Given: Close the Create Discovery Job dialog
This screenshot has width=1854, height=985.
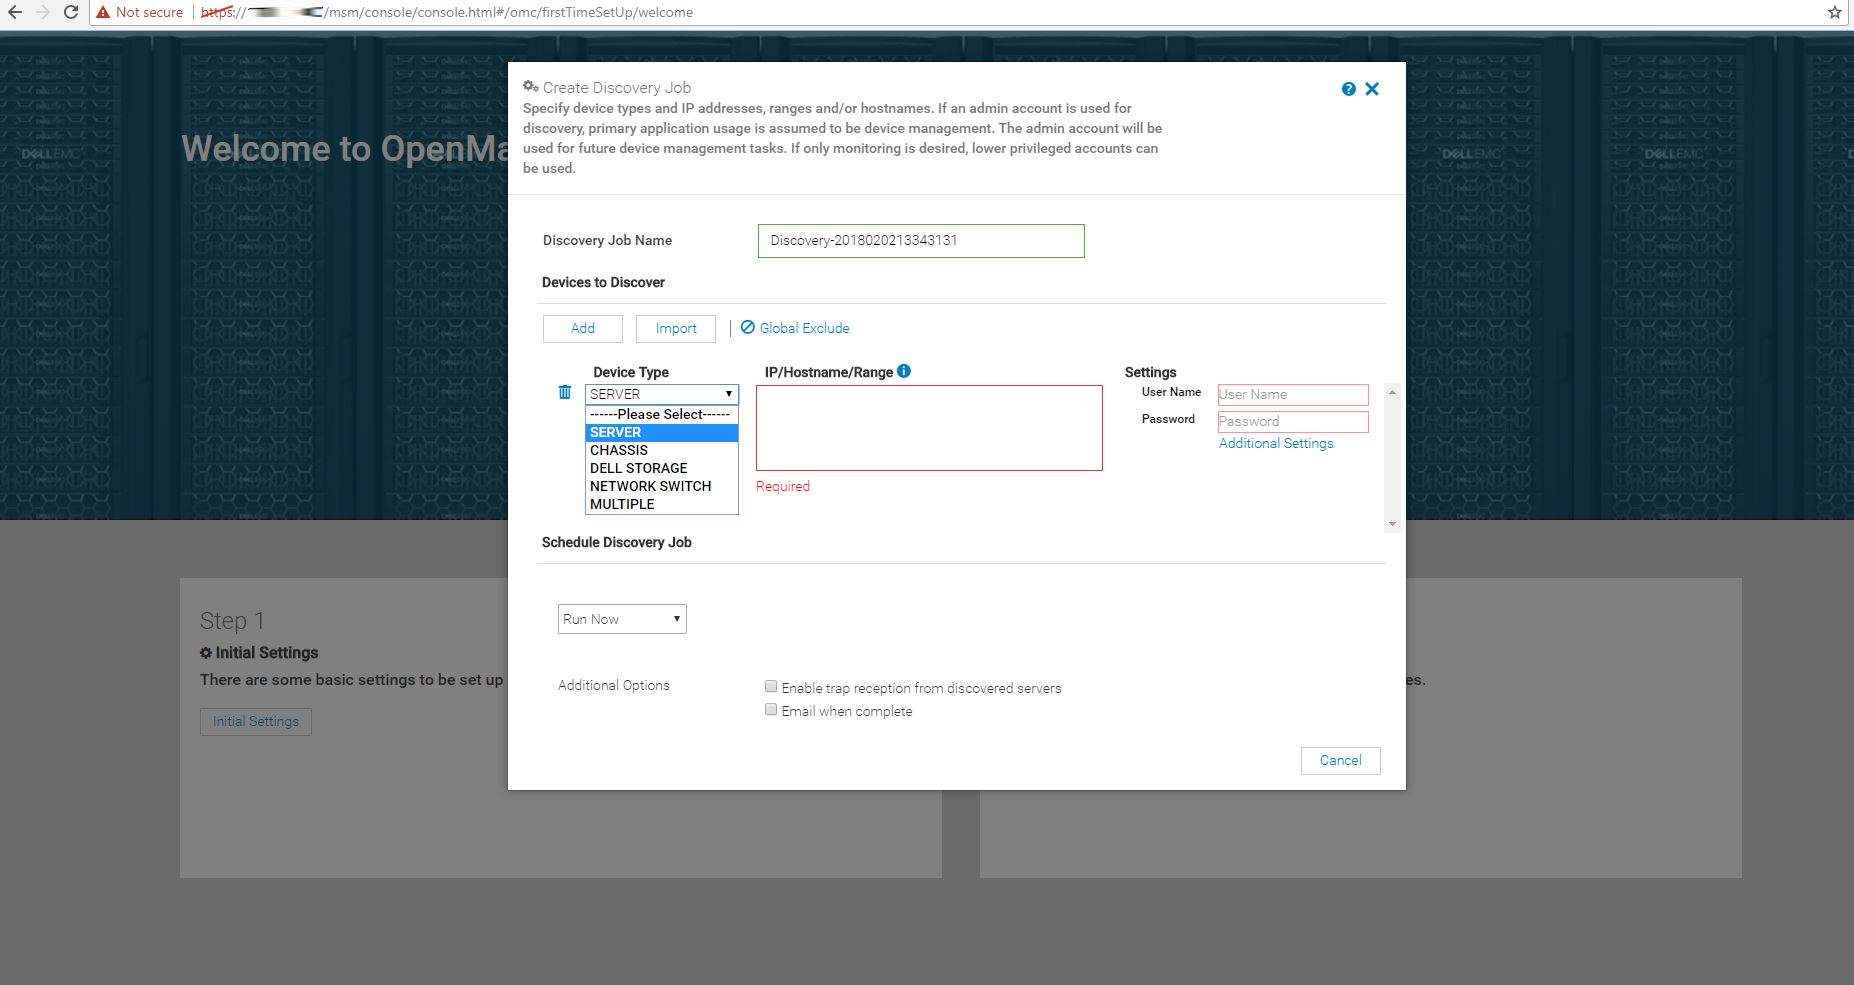Looking at the screenshot, I should tap(1372, 89).
